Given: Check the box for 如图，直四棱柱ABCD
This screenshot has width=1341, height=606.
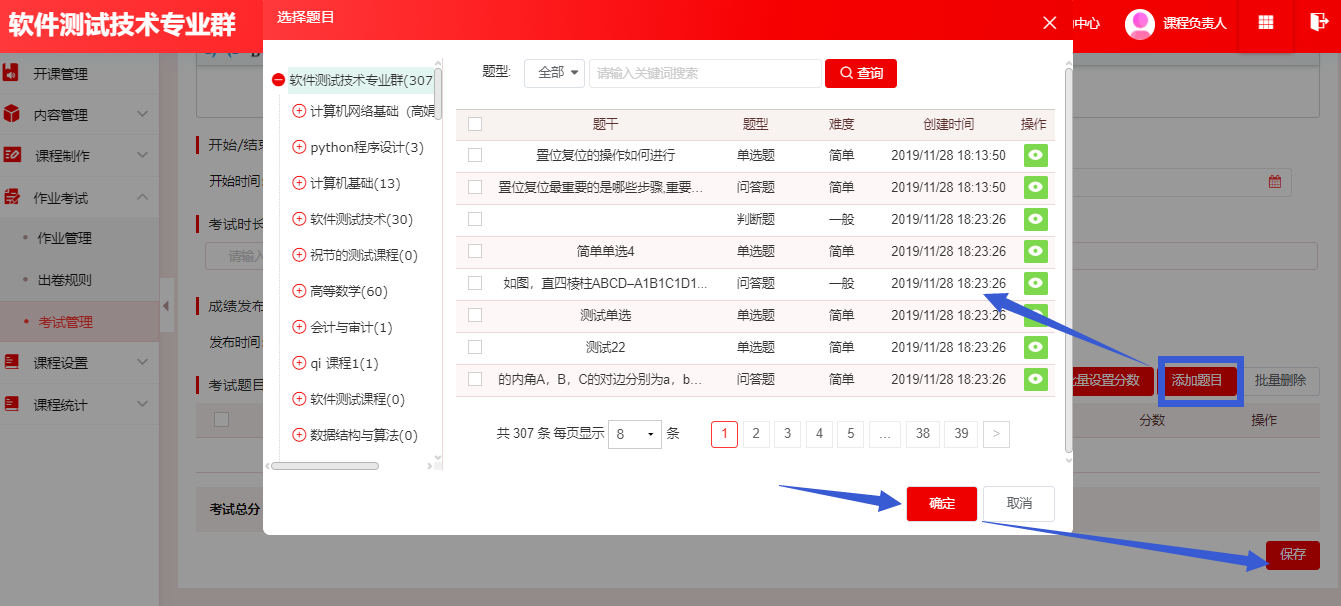Looking at the screenshot, I should point(475,283).
